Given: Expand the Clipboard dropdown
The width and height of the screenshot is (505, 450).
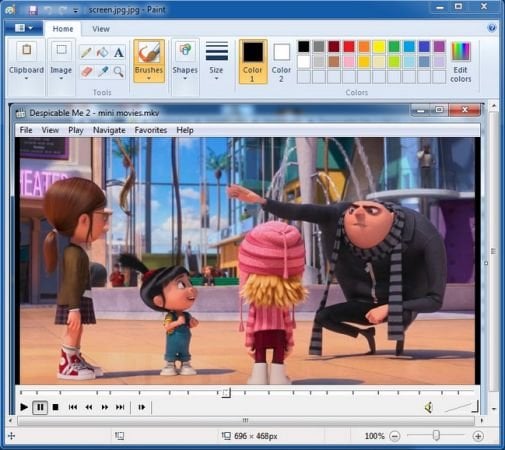Looking at the screenshot, I should click(x=26, y=61).
